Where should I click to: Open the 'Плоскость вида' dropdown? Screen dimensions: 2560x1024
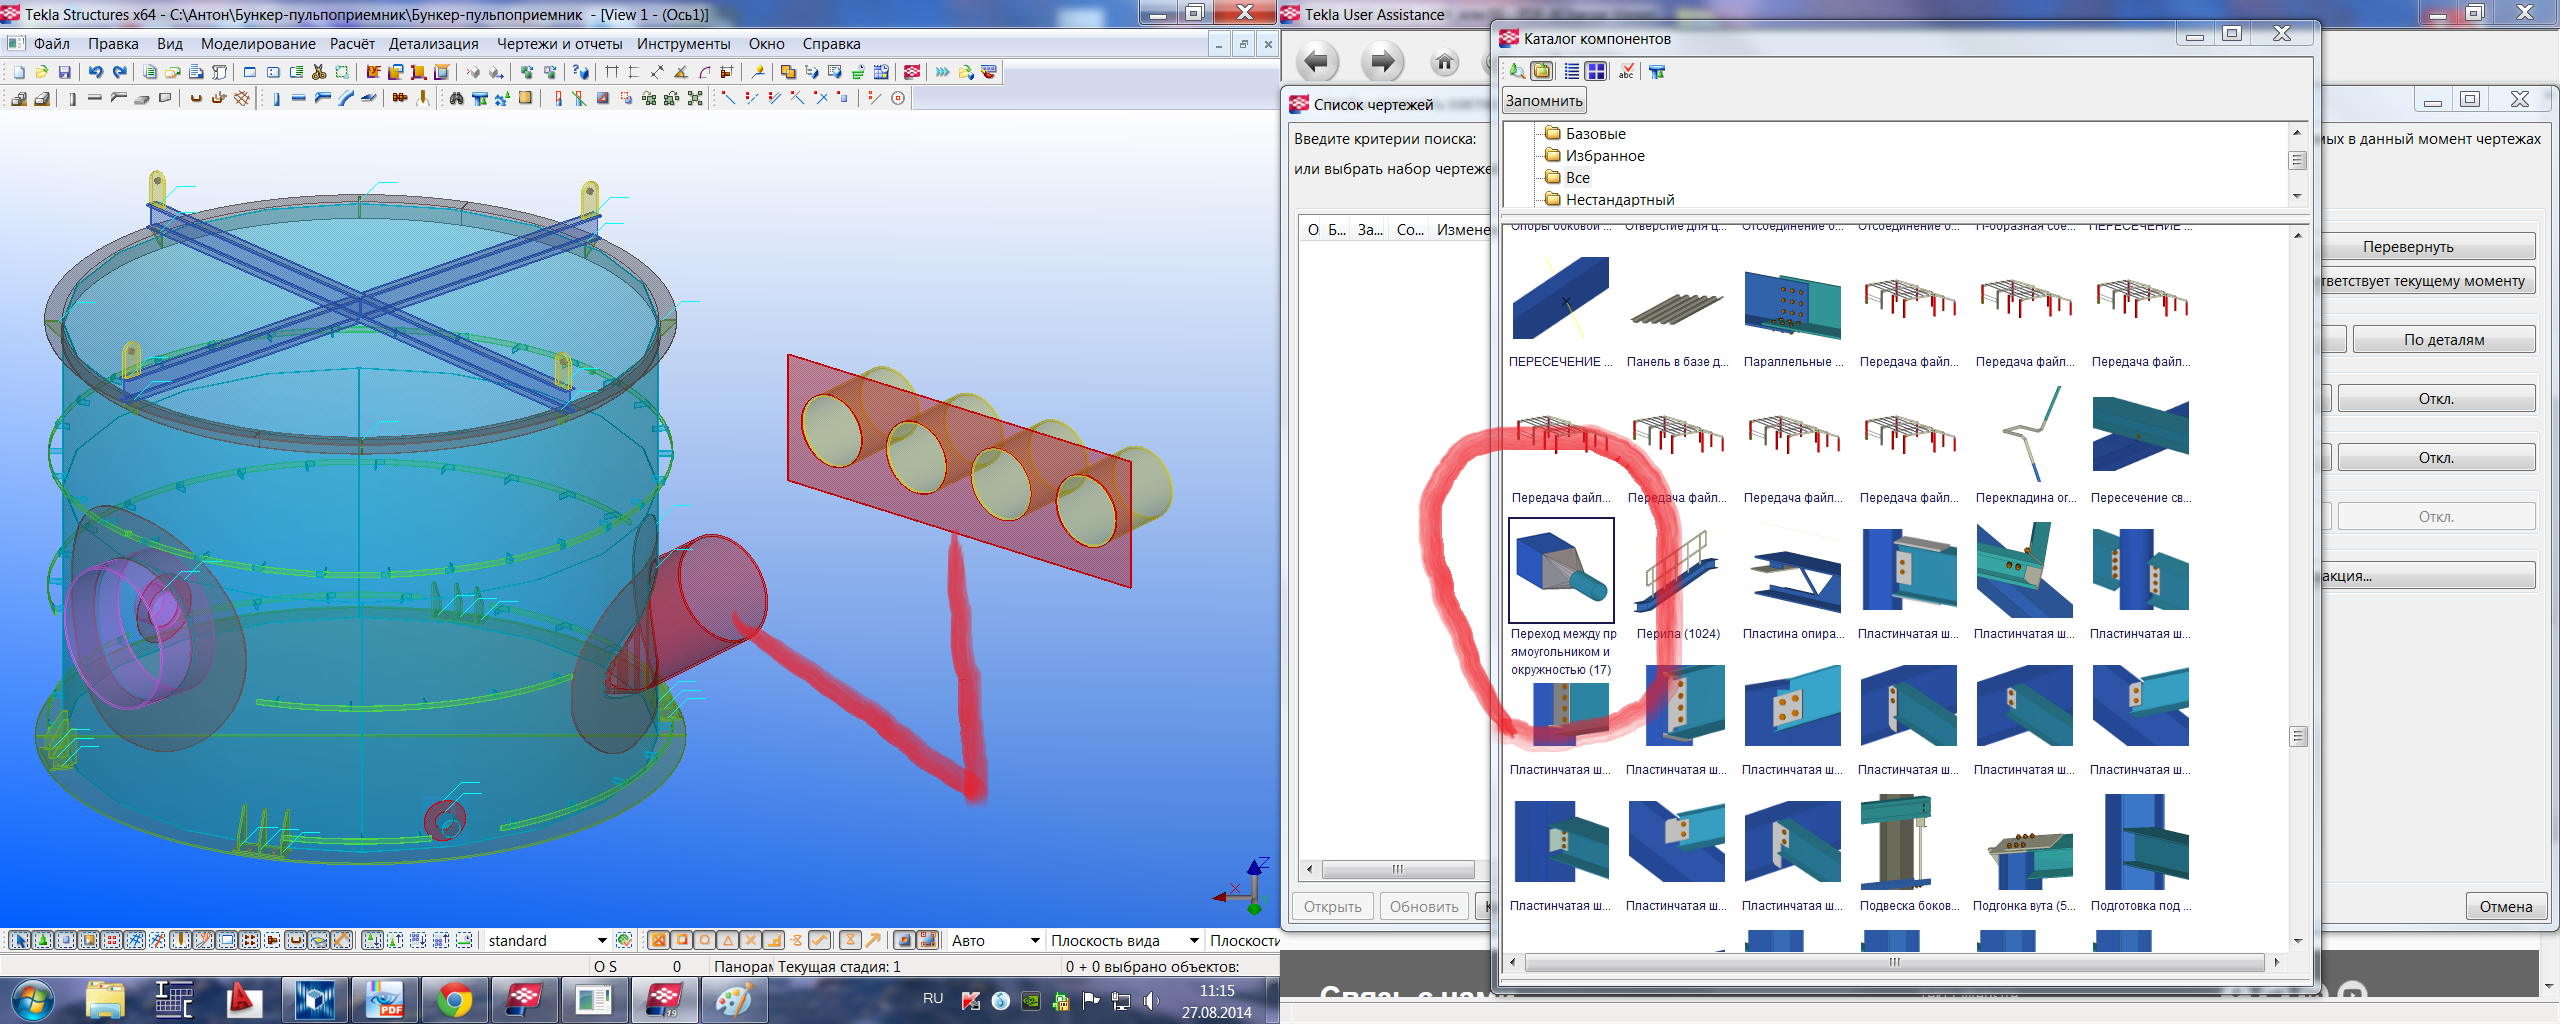point(1194,940)
